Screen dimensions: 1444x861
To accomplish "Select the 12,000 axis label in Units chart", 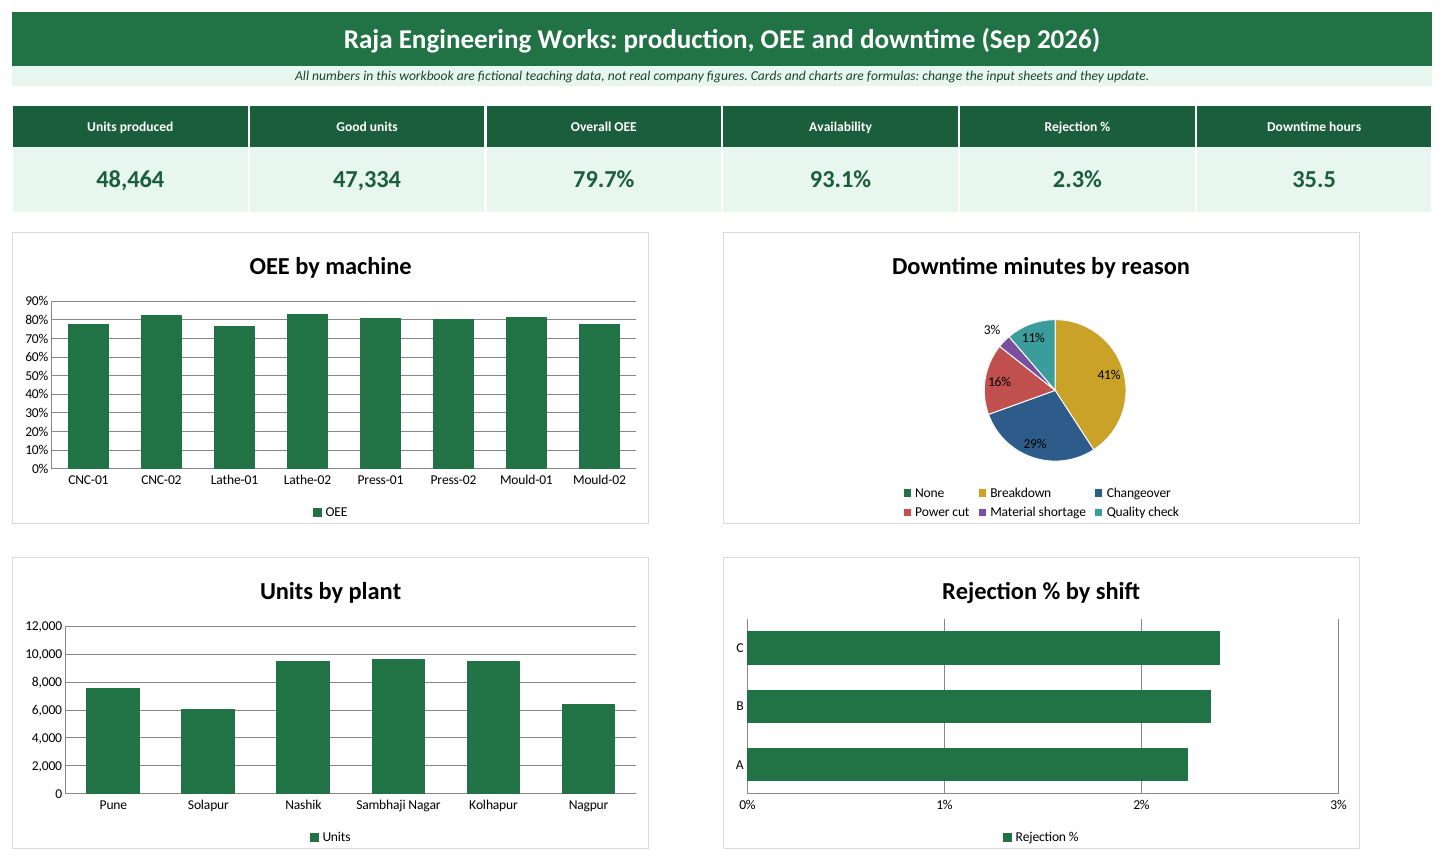I will point(44,626).
